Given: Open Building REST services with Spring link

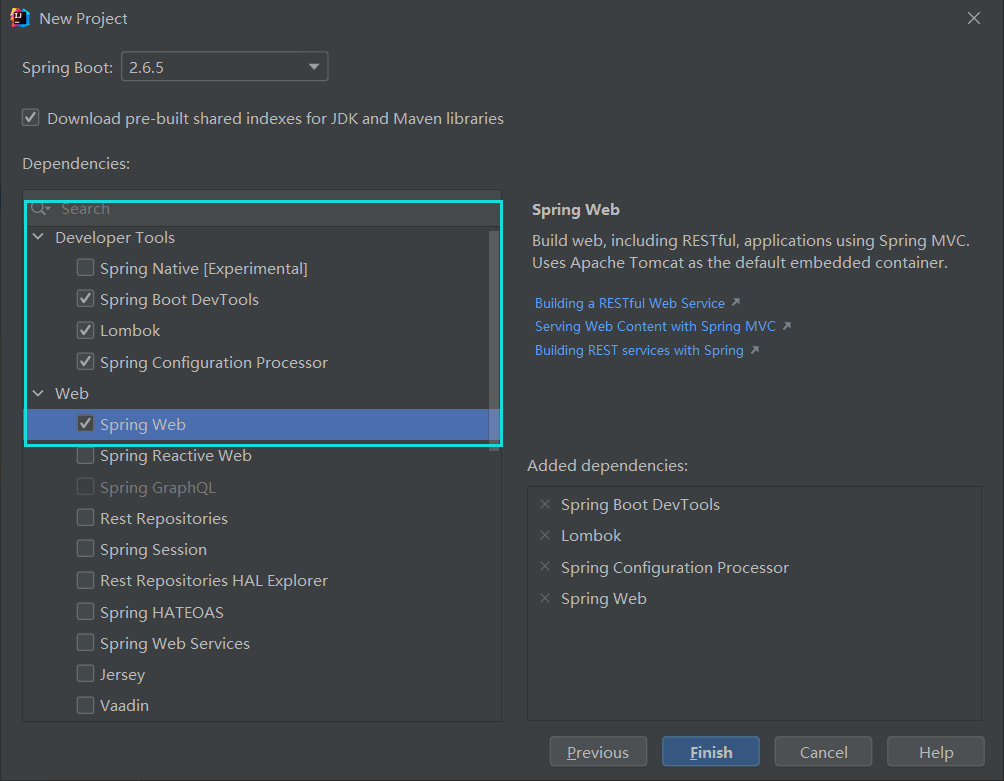Looking at the screenshot, I should pos(639,350).
